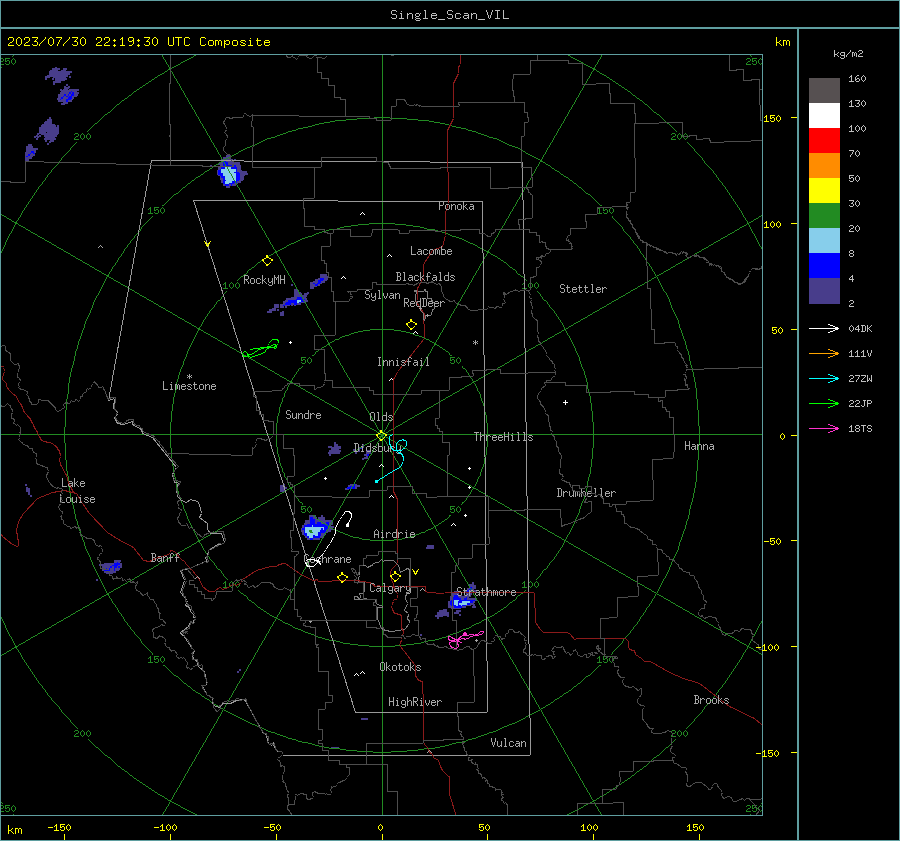The height and width of the screenshot is (841, 900).
Task: Click the Strathmore city label
Action: (486, 592)
